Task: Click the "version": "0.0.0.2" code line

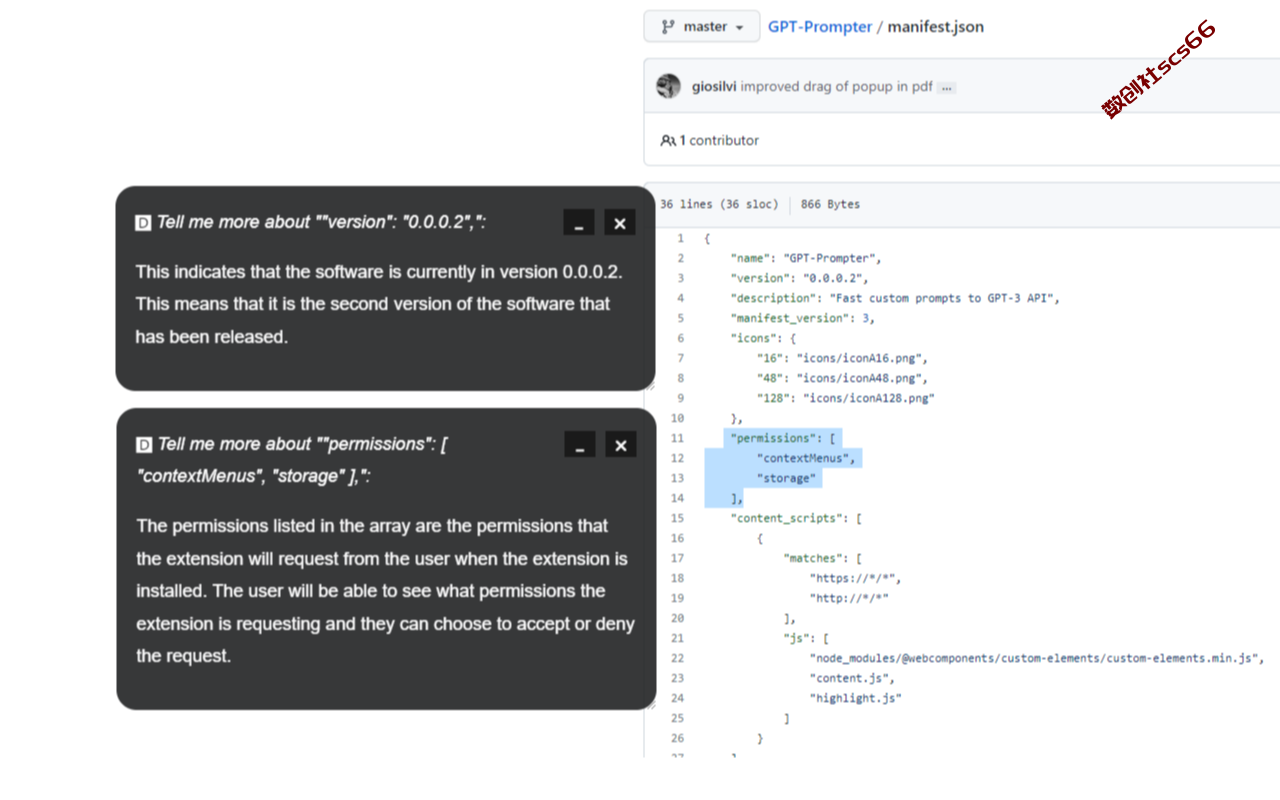Action: 800,278
